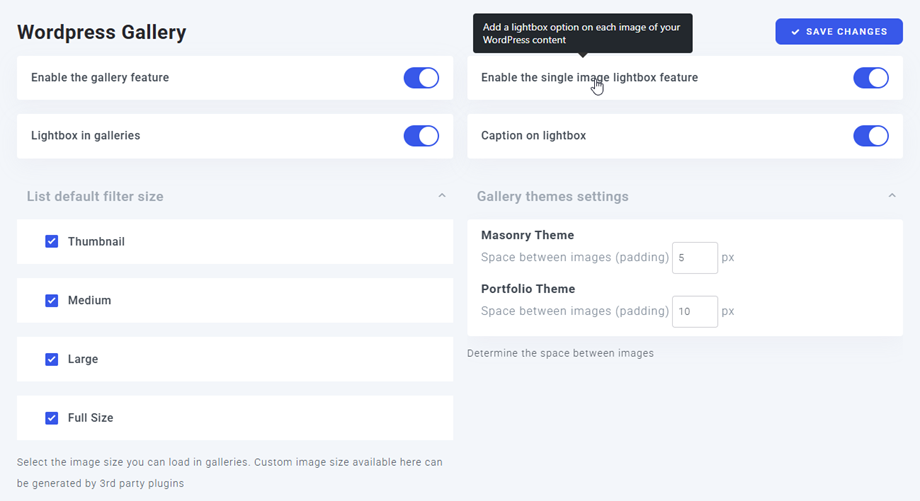Toggle the single image lightbox feature switch

click(871, 78)
